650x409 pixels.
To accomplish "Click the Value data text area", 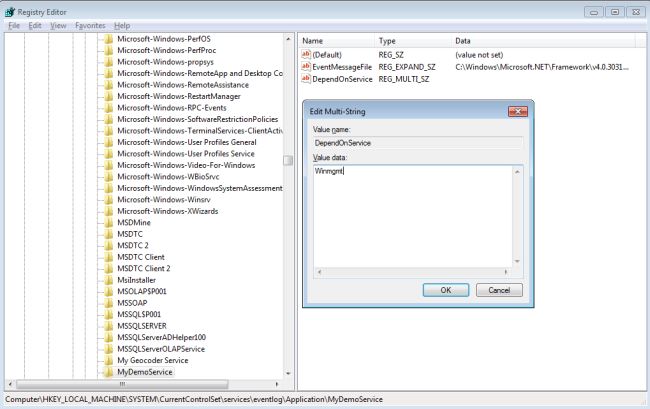I will coord(413,216).
